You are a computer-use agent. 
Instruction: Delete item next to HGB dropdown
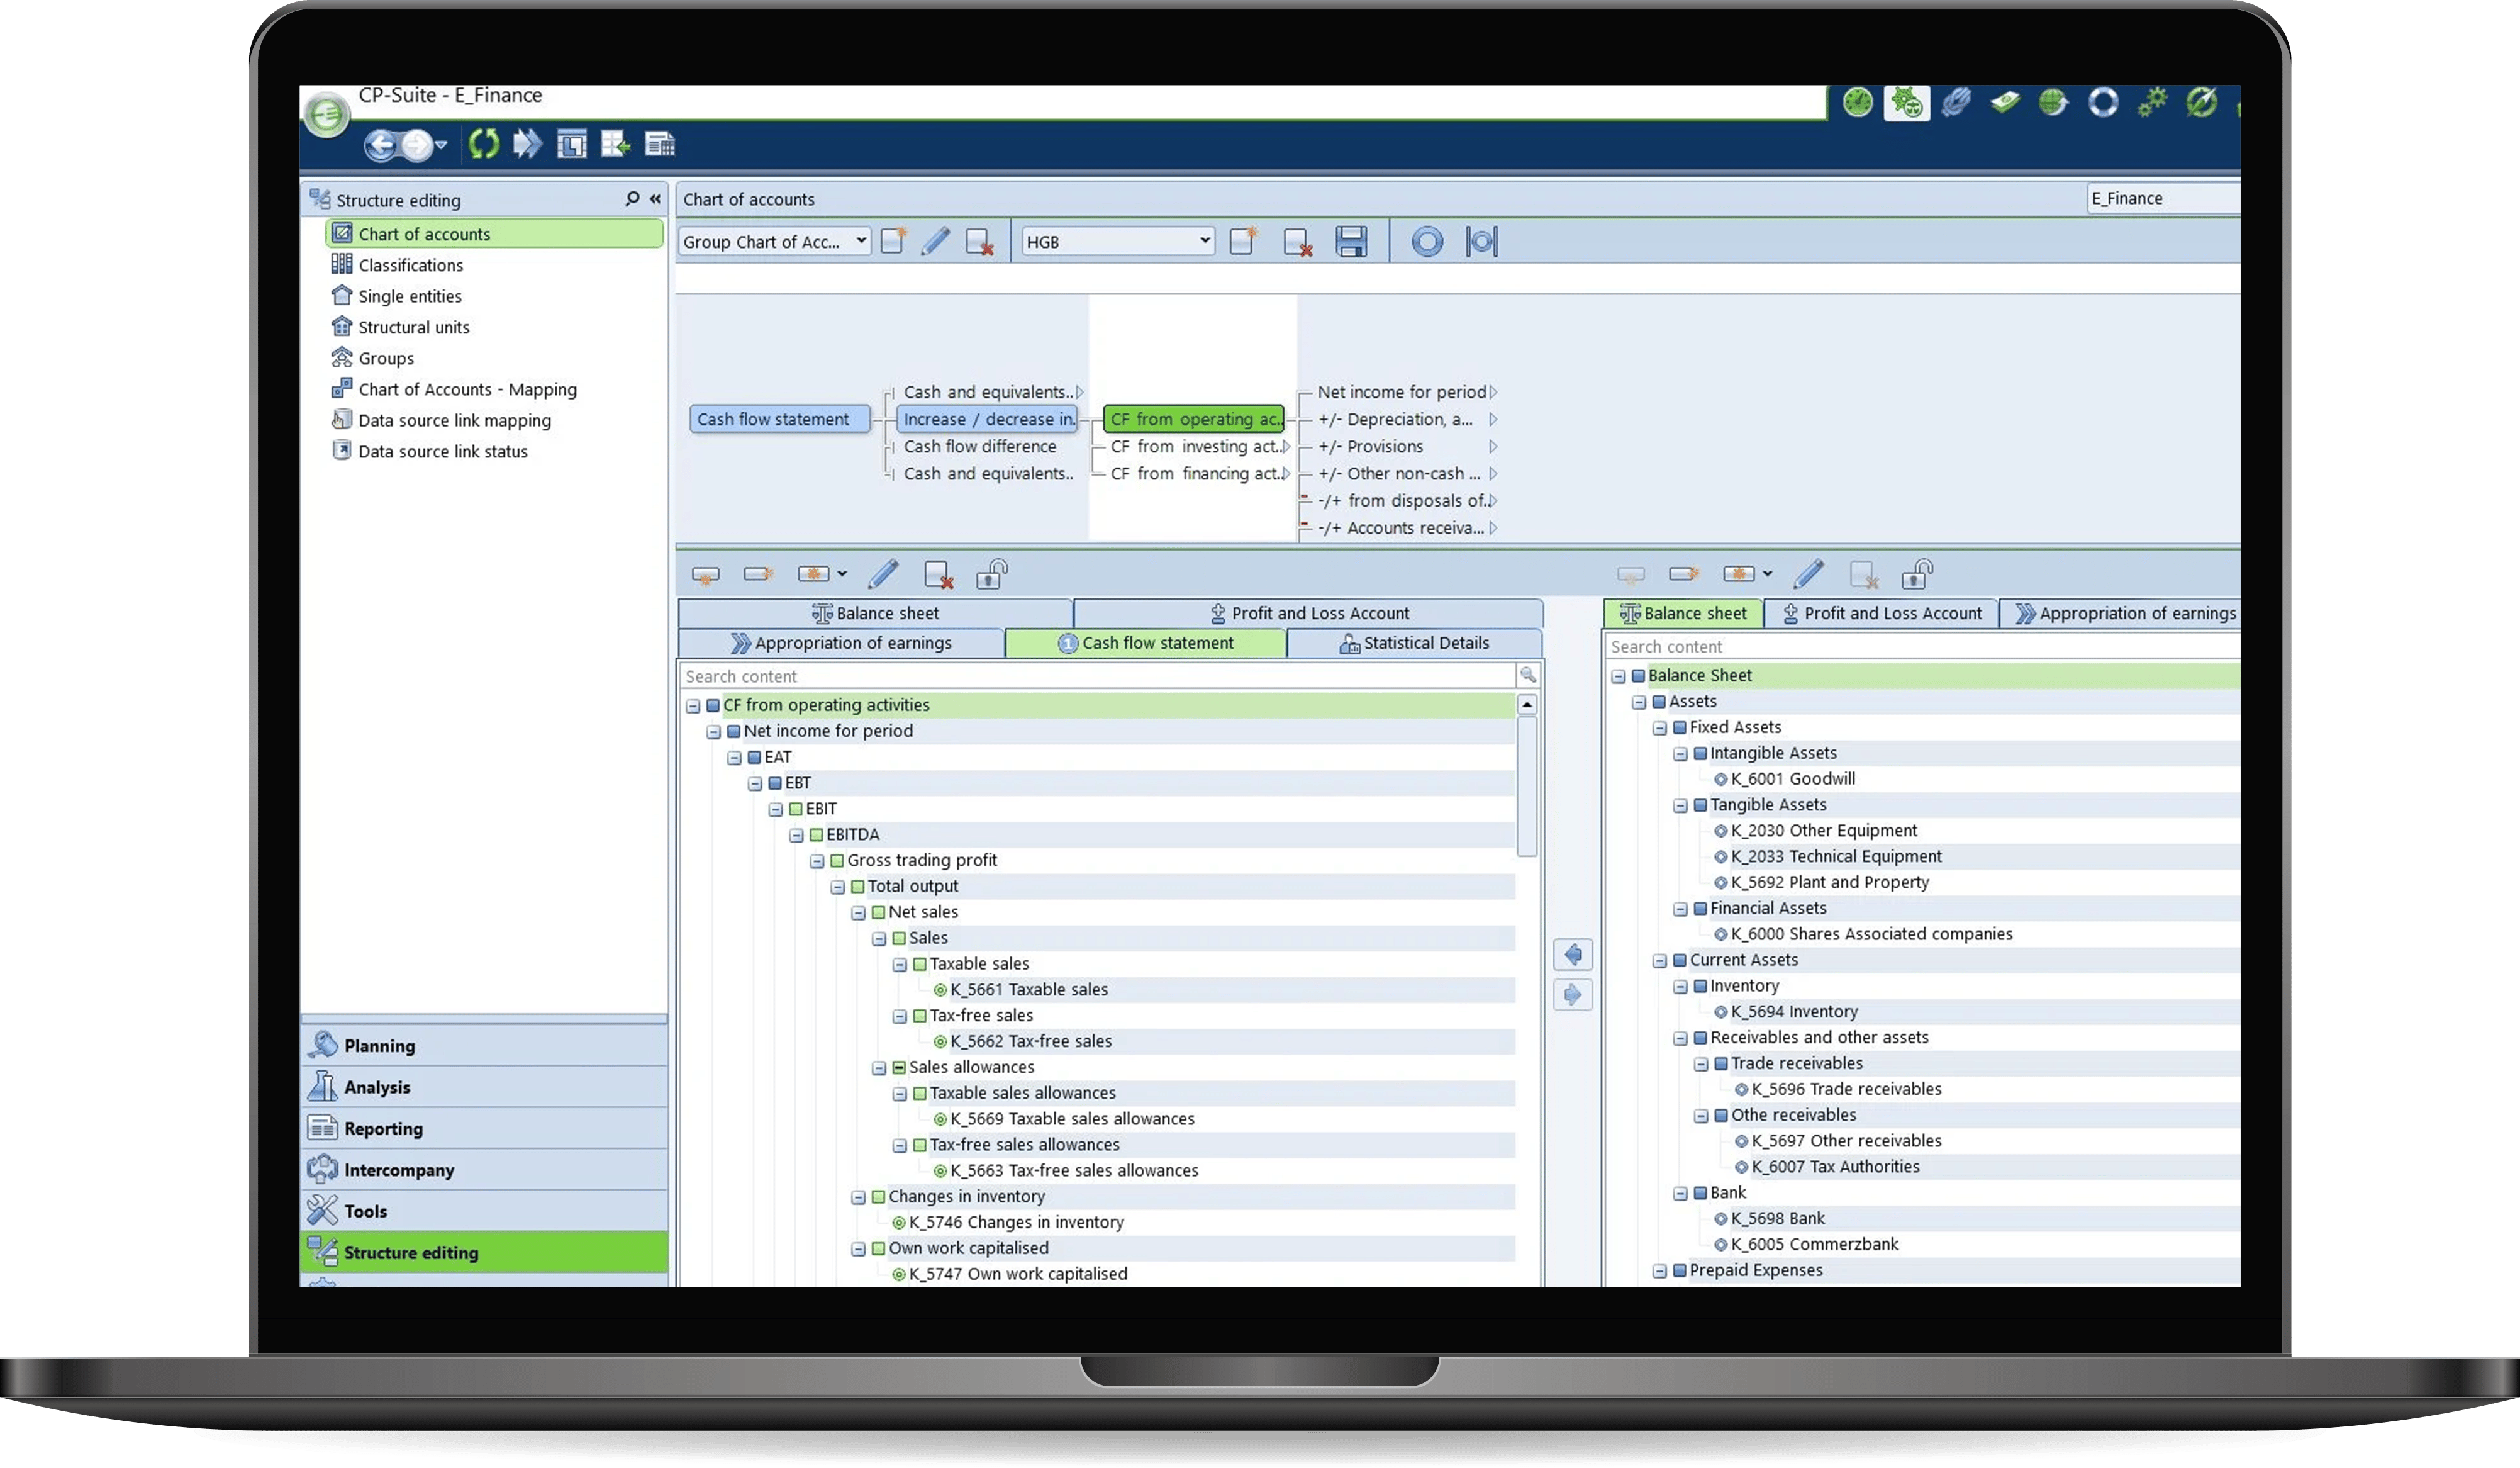tap(1297, 242)
